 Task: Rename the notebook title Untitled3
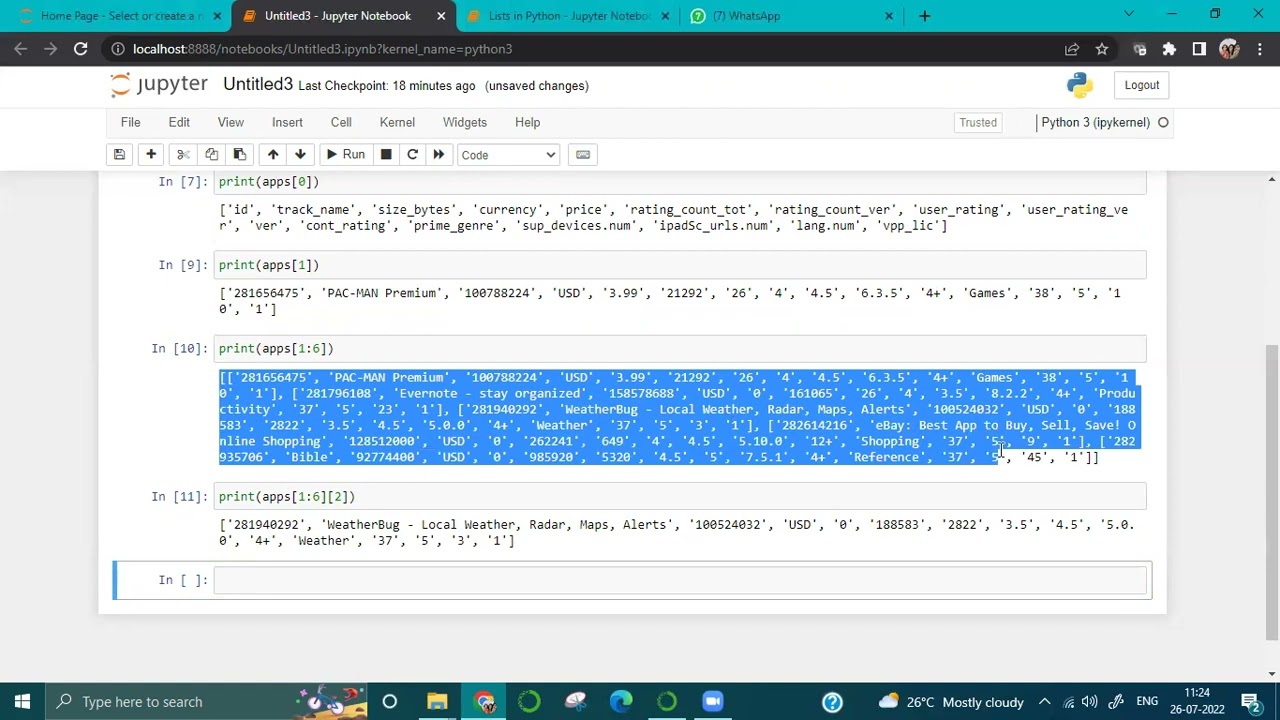tap(258, 85)
